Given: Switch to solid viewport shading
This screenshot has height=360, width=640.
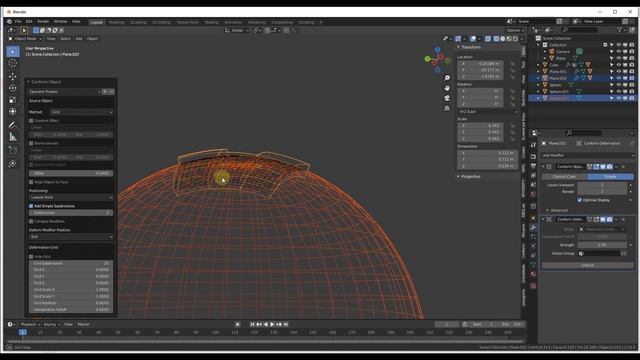Looking at the screenshot, I should (x=502, y=39).
